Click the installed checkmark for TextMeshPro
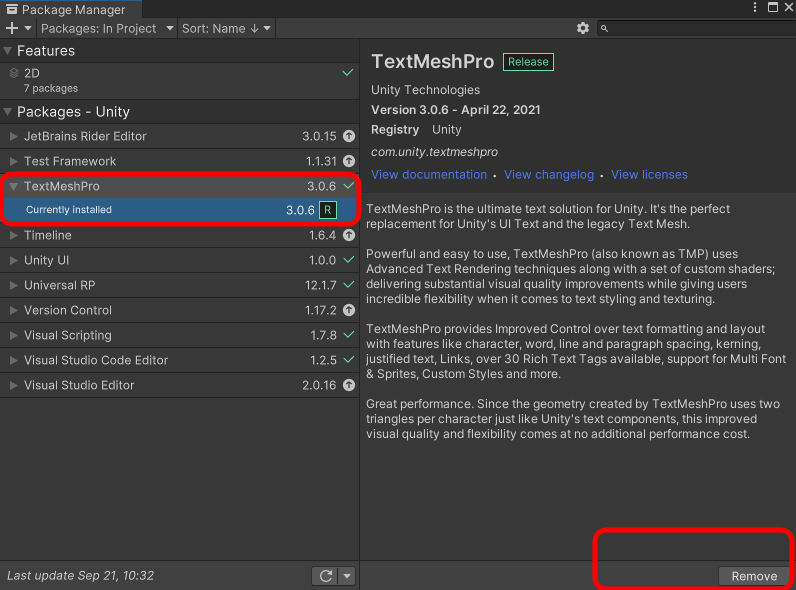This screenshot has height=590, width=796. pyautogui.click(x=349, y=186)
